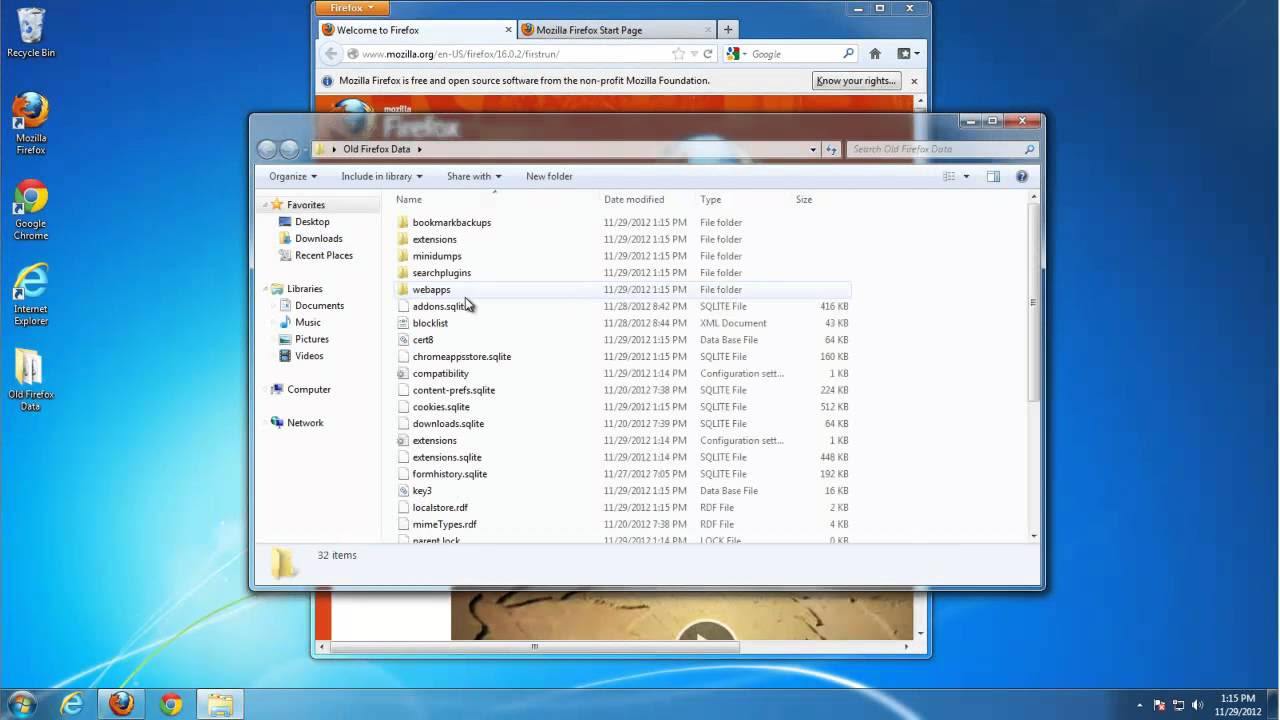Switch to Mozilla Firefox Start Page tab
1280x720 pixels.
[617, 30]
